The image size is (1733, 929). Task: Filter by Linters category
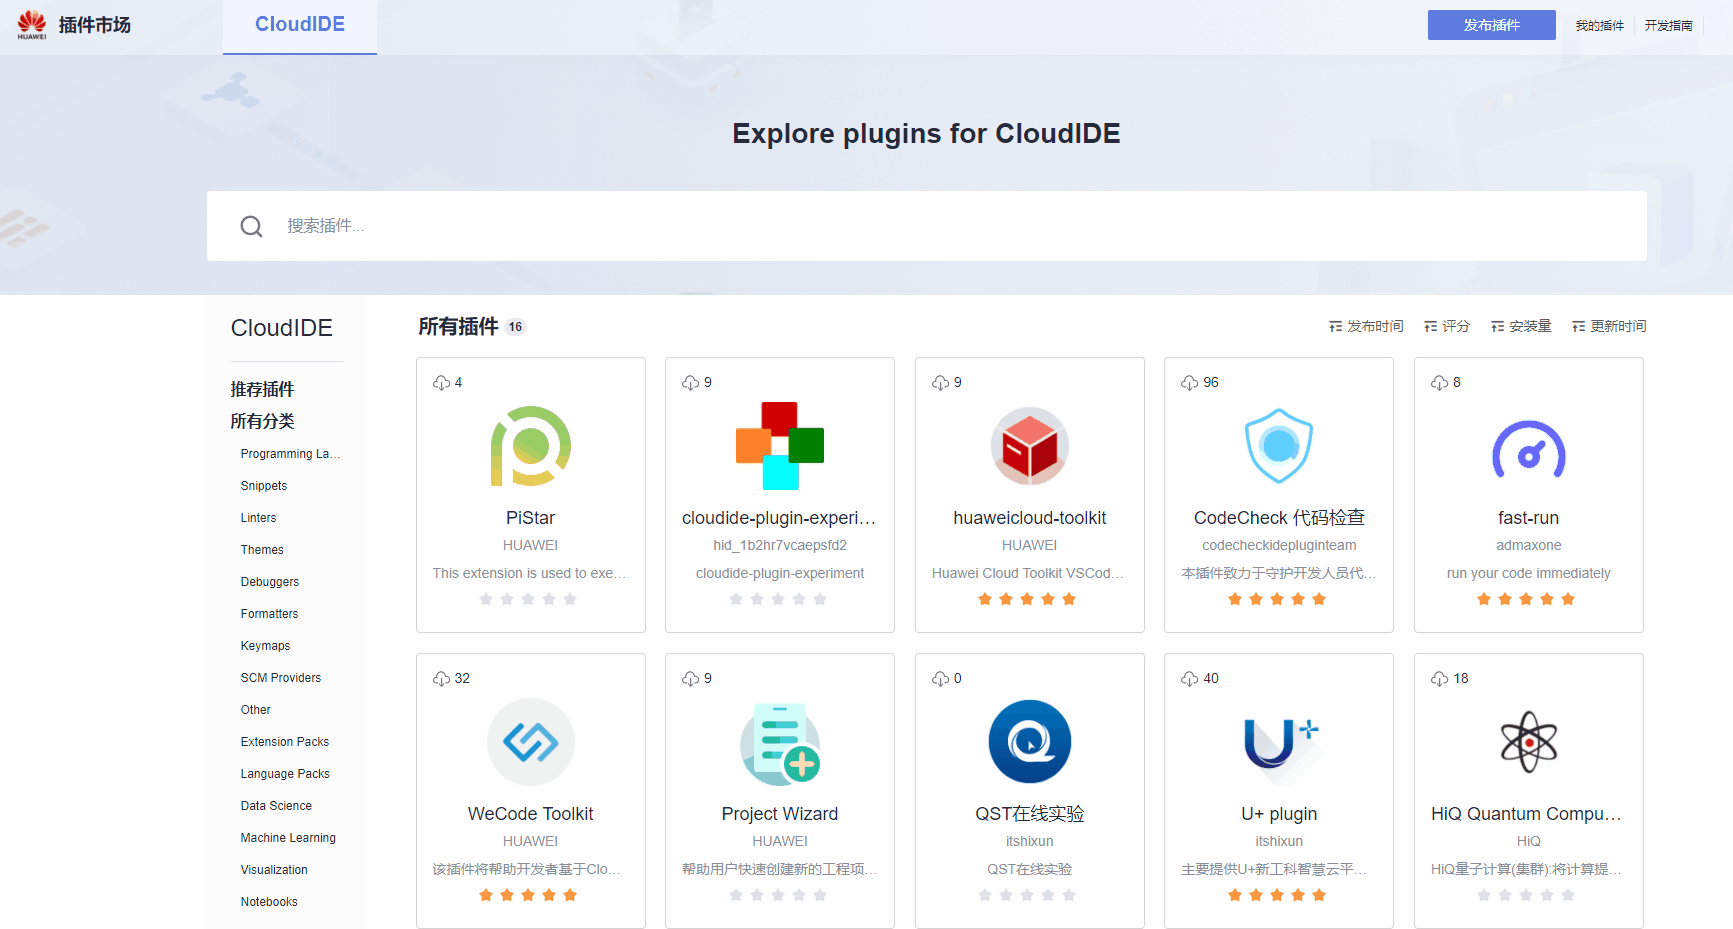(258, 518)
